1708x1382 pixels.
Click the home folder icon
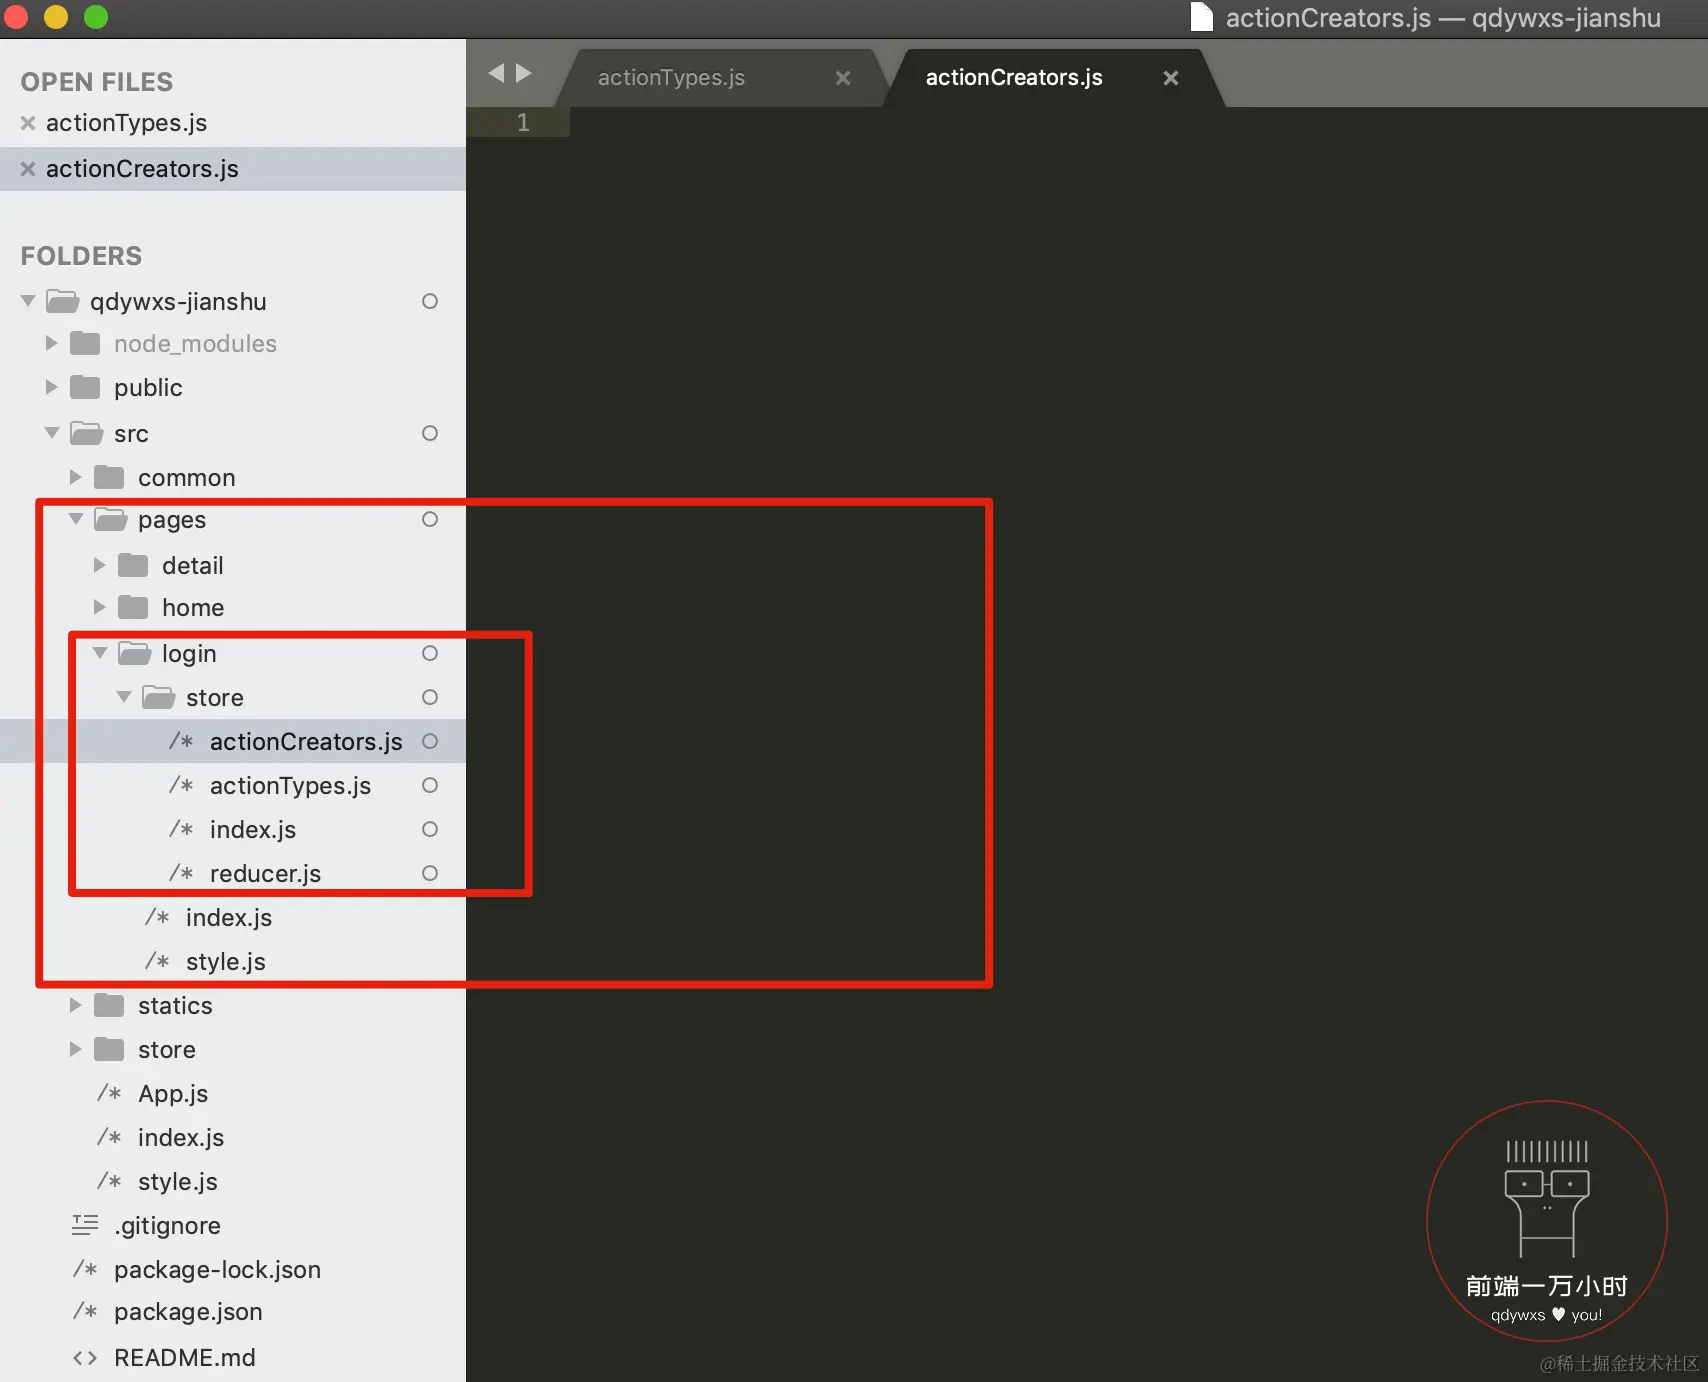click(x=133, y=607)
